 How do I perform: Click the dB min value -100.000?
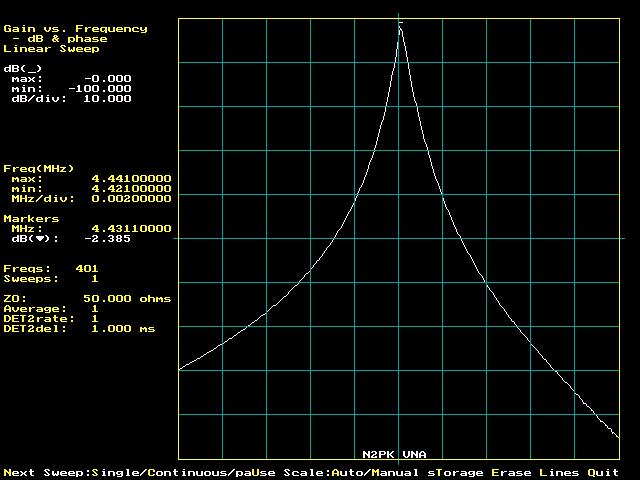[99, 89]
